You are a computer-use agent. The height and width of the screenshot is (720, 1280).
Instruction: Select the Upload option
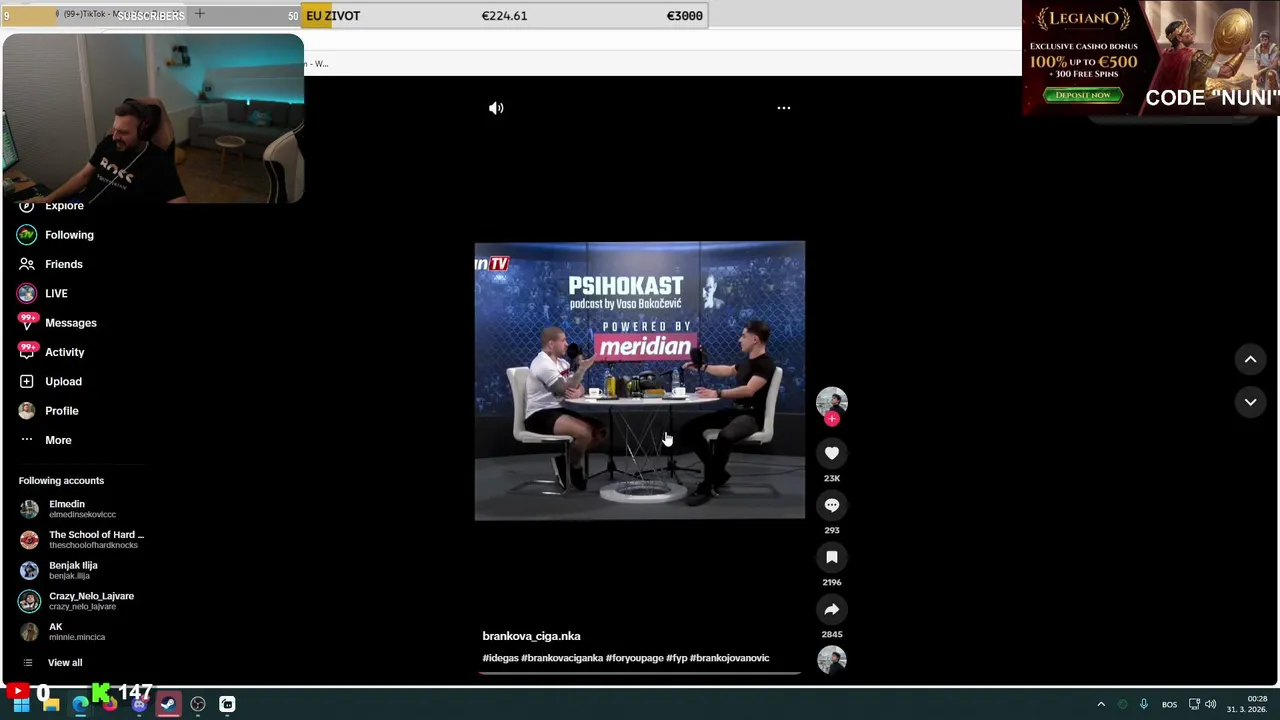[x=63, y=381]
